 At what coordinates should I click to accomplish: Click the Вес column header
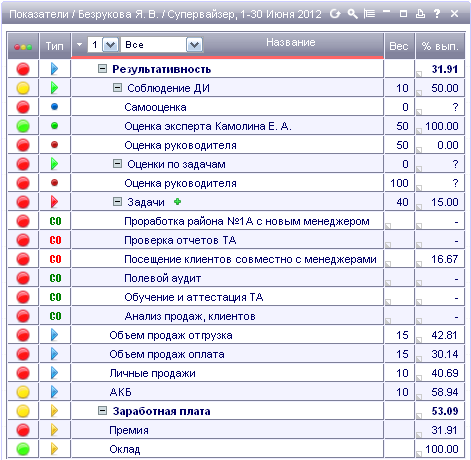(399, 46)
